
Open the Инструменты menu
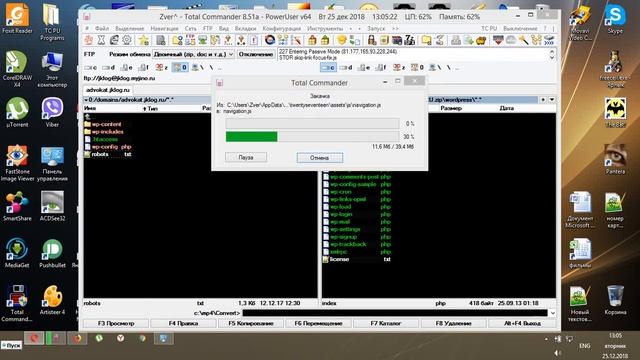pyautogui.click(x=325, y=29)
